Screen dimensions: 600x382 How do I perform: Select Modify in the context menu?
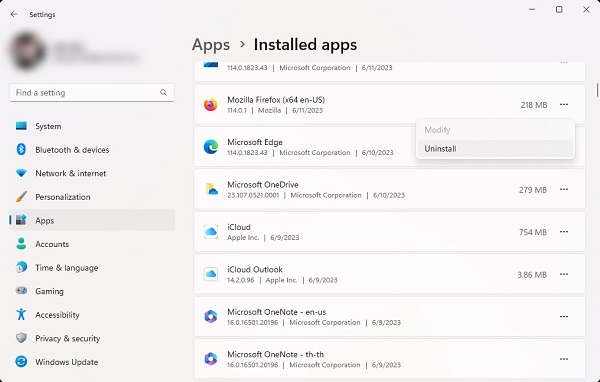pos(495,130)
